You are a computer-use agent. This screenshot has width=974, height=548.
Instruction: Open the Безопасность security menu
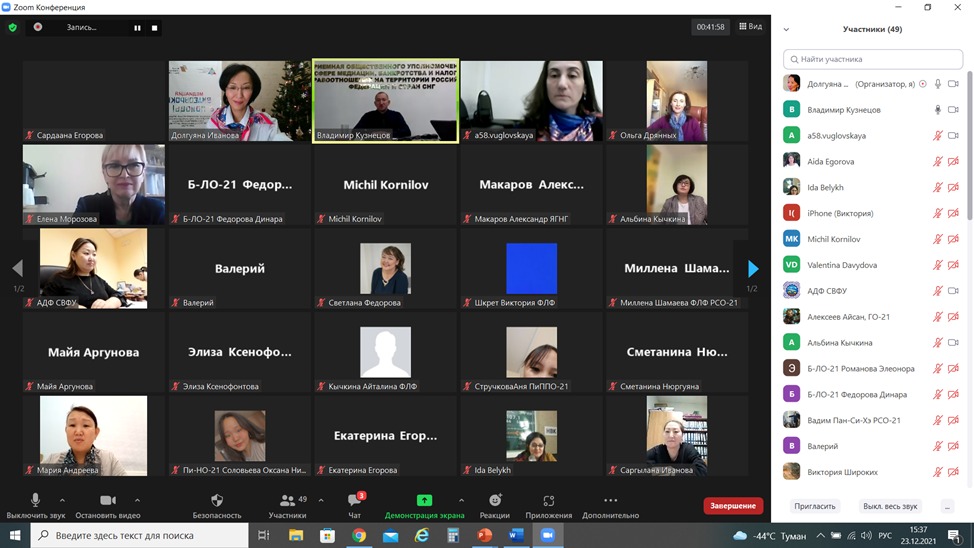[217, 506]
